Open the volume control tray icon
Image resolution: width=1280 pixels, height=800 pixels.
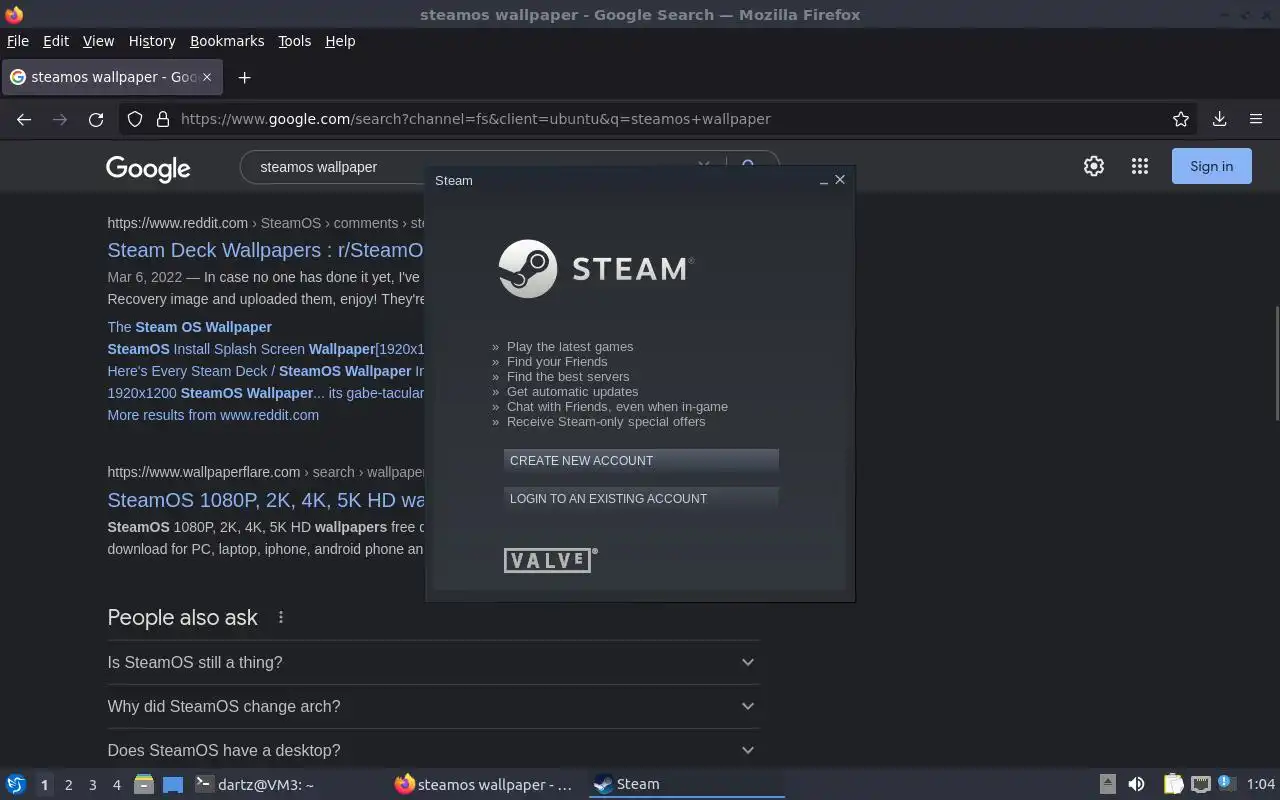(x=1136, y=784)
